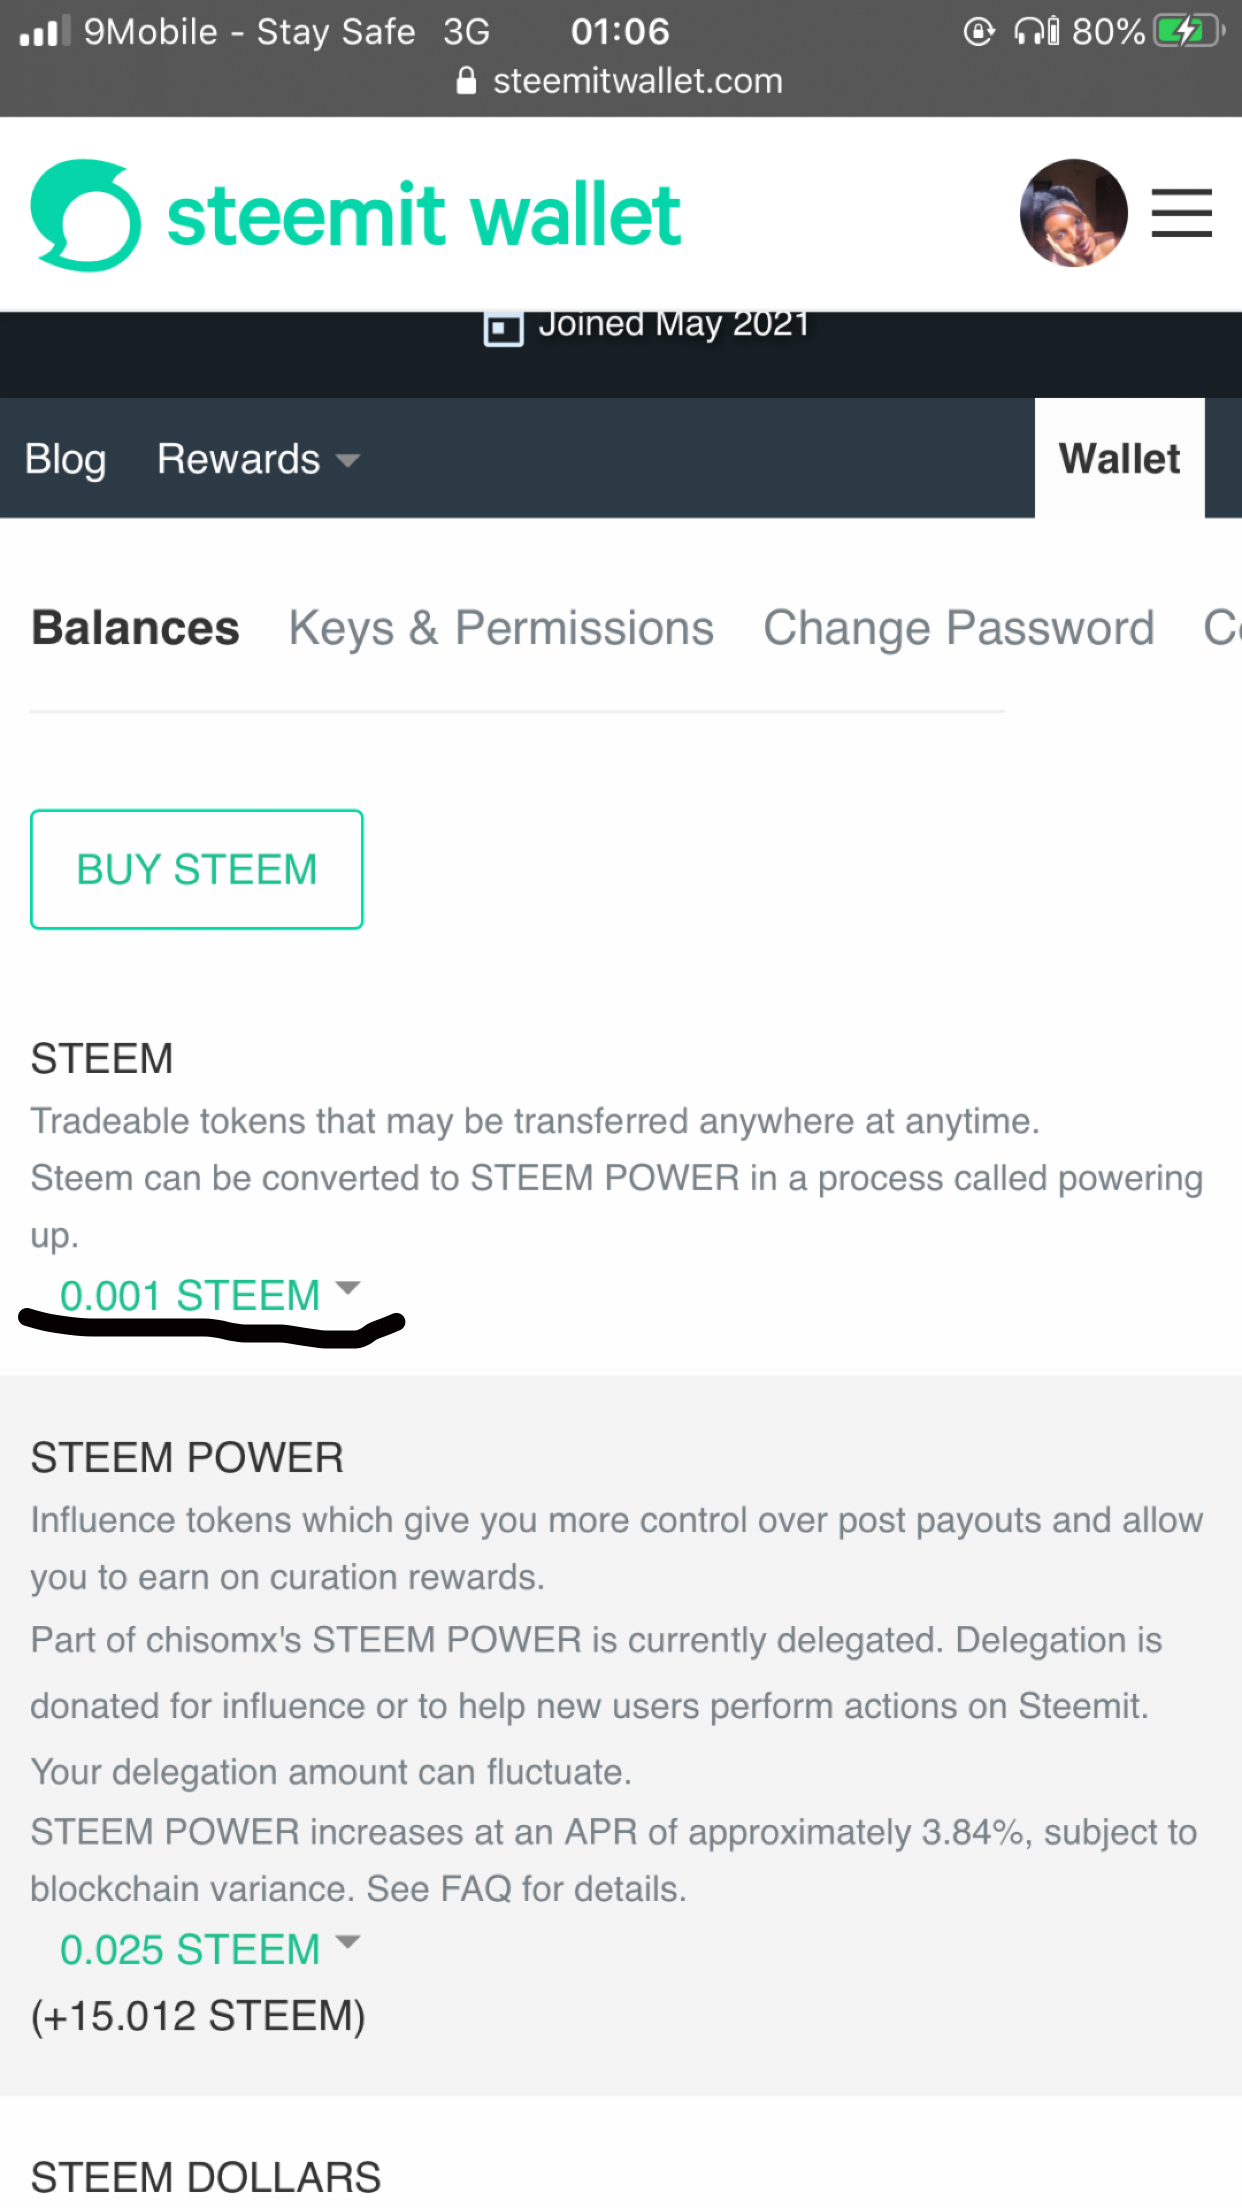The height and width of the screenshot is (2208, 1242).
Task: Expand the Rewards dropdown
Action: click(258, 459)
